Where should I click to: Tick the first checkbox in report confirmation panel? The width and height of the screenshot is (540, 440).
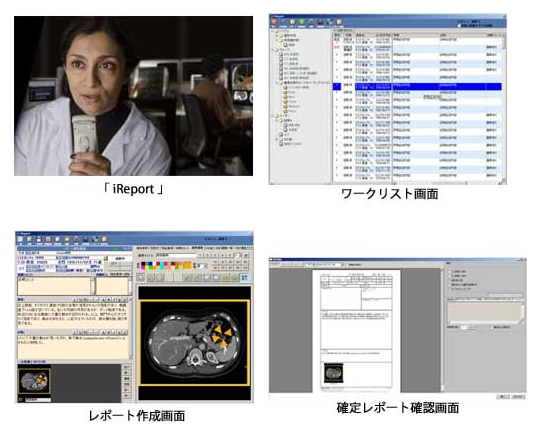(450, 272)
